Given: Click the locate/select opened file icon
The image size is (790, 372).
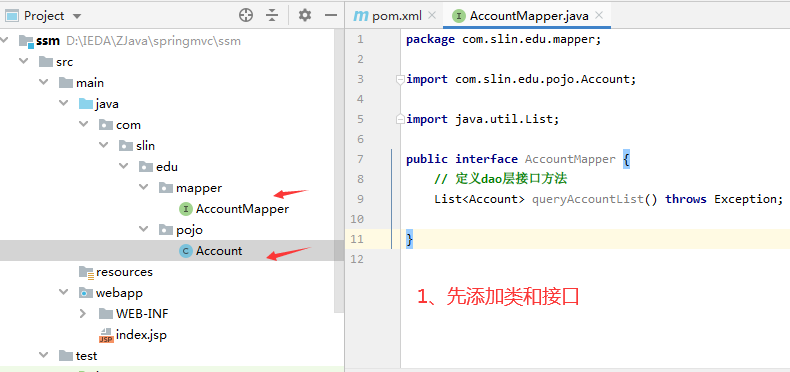Looking at the screenshot, I should tap(245, 16).
